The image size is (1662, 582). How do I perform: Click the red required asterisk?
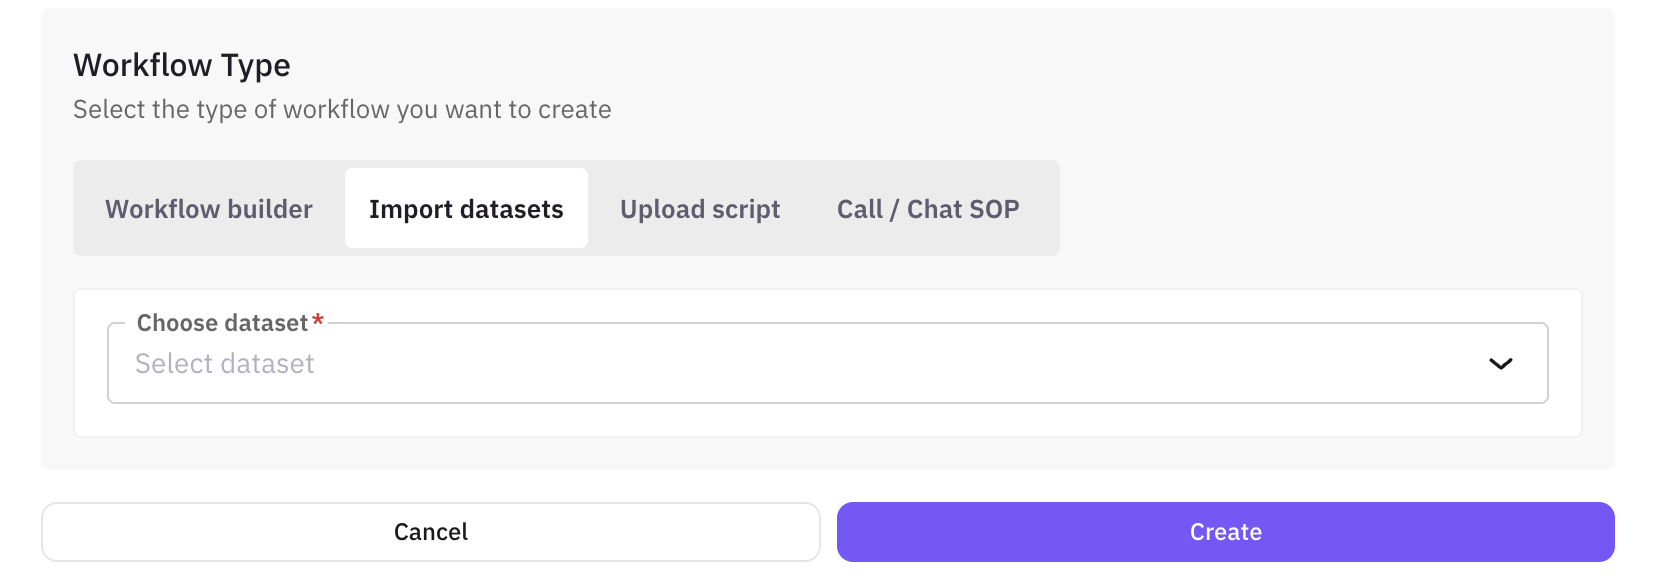[x=318, y=321]
